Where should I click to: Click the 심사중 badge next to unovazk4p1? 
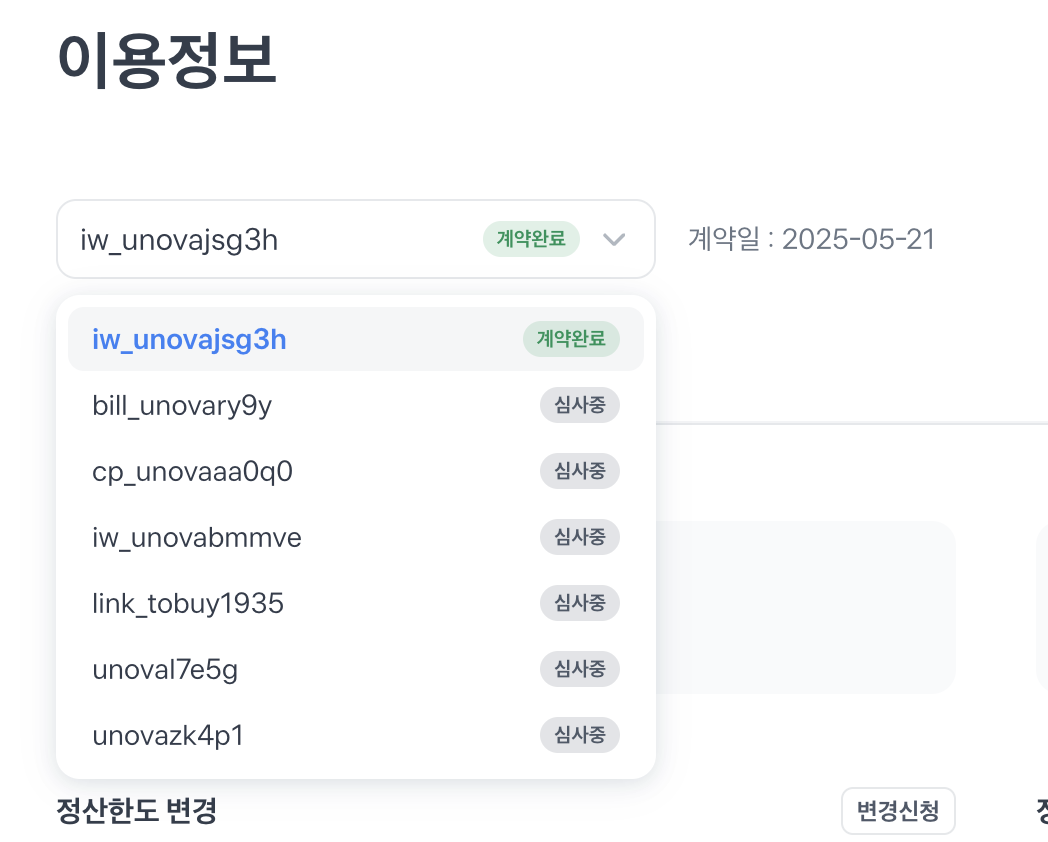point(580,735)
